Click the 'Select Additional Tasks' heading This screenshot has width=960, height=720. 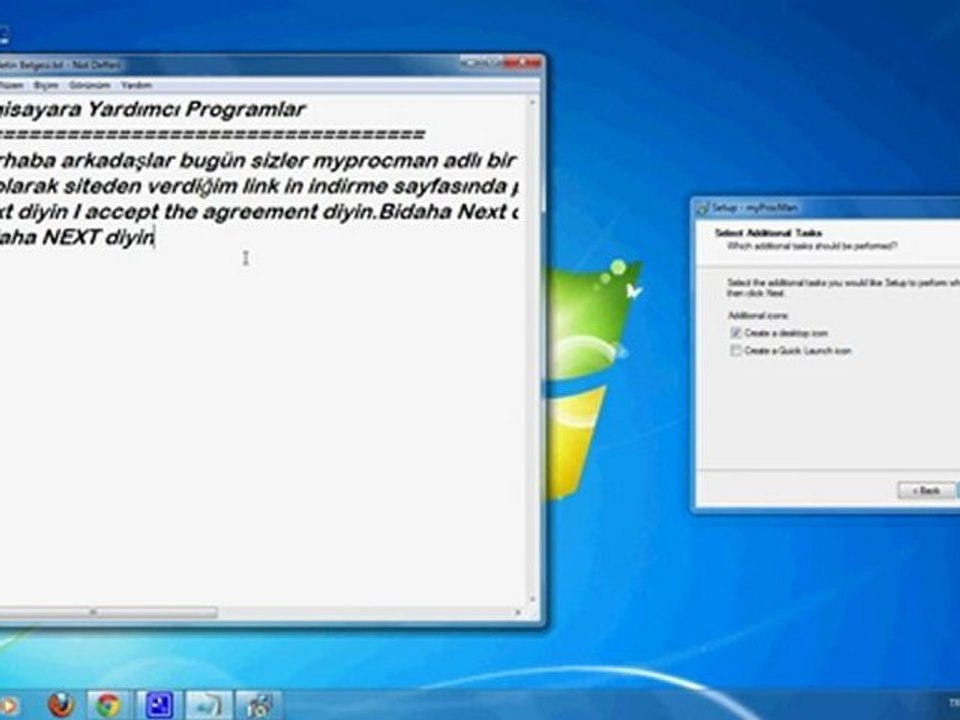coord(768,233)
